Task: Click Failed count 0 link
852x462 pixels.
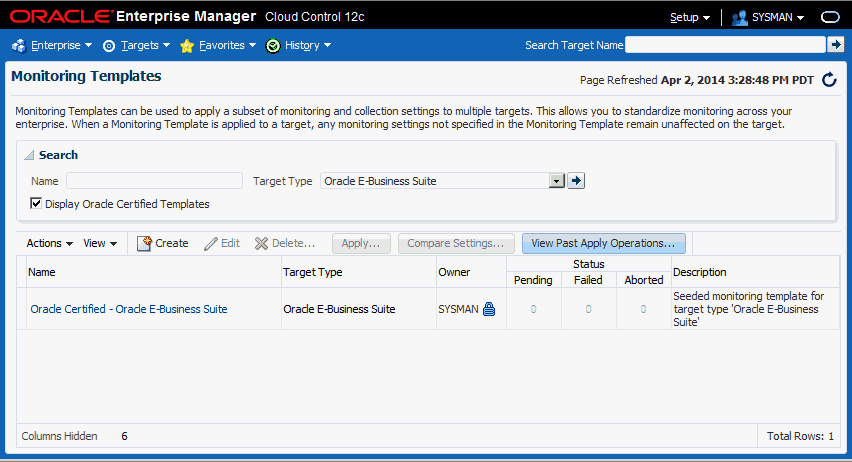Action: (x=588, y=309)
